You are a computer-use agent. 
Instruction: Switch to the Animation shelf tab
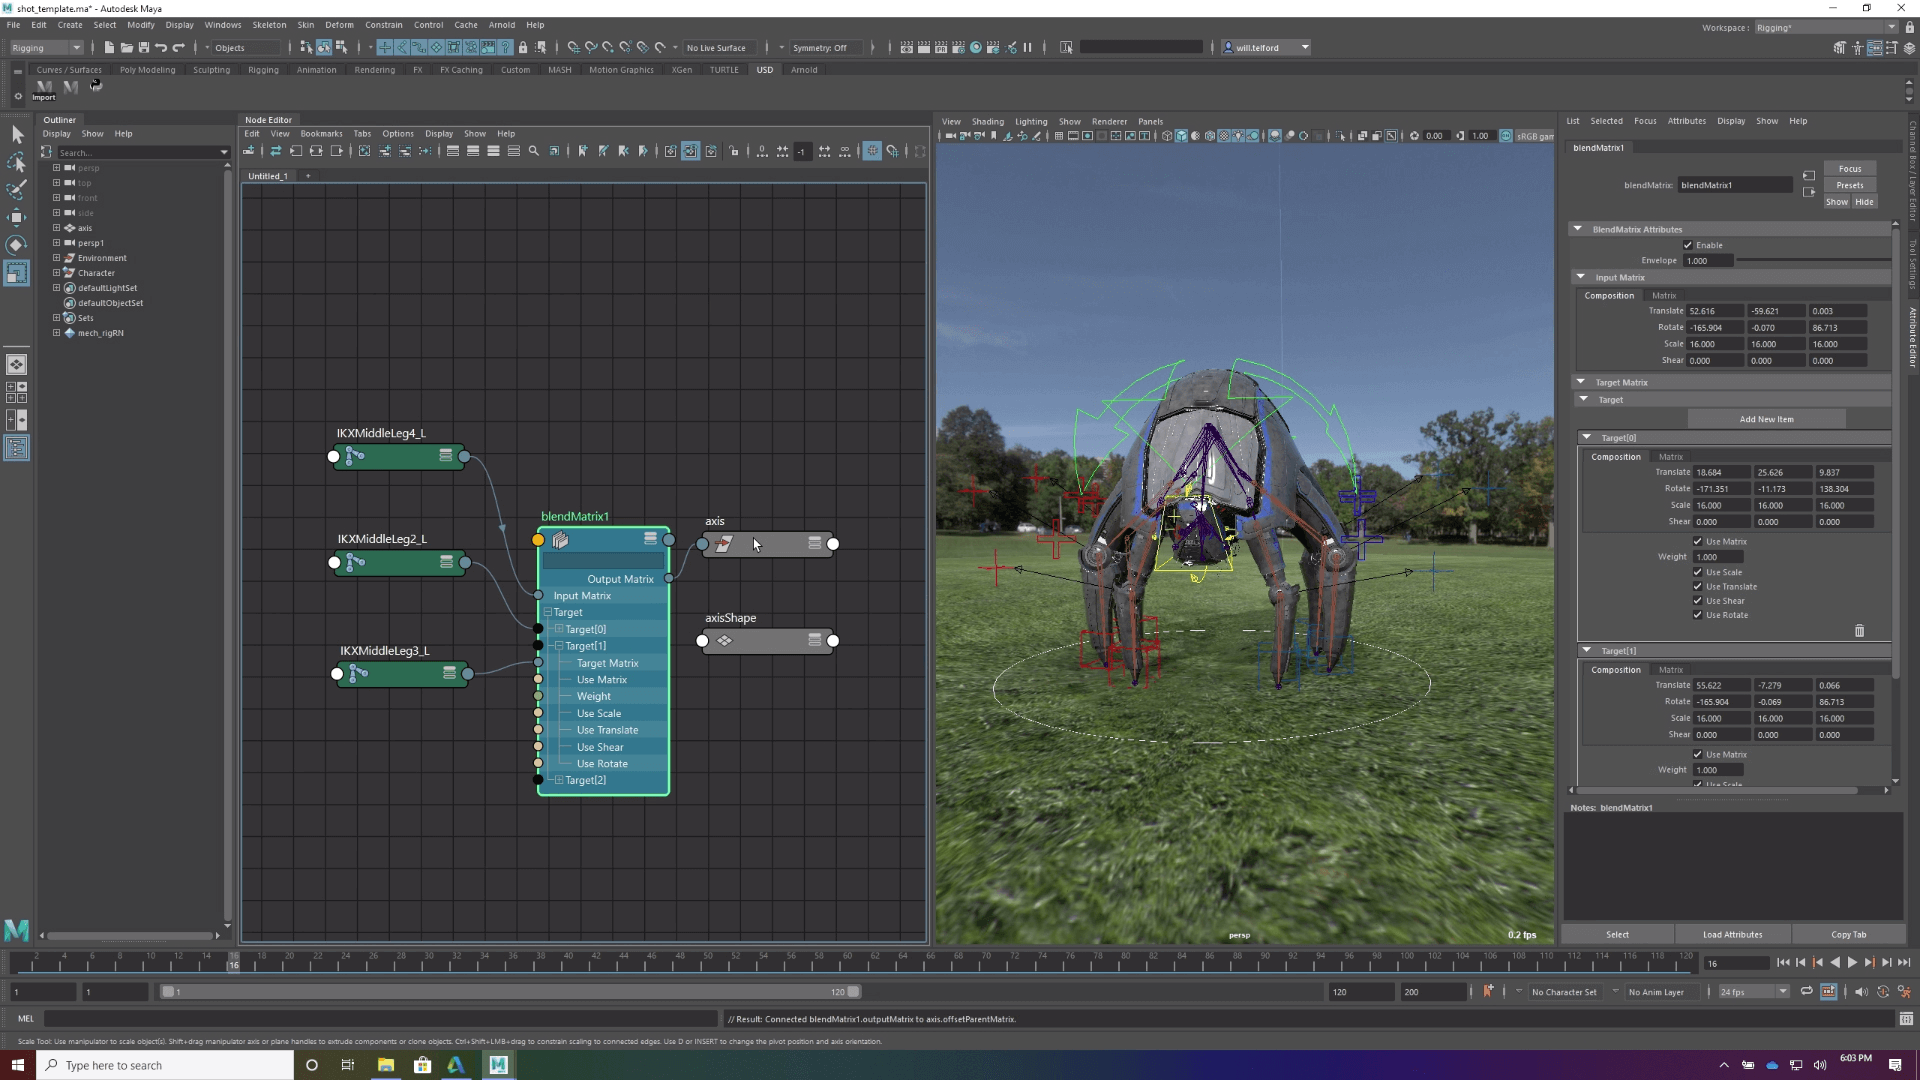[x=316, y=70]
